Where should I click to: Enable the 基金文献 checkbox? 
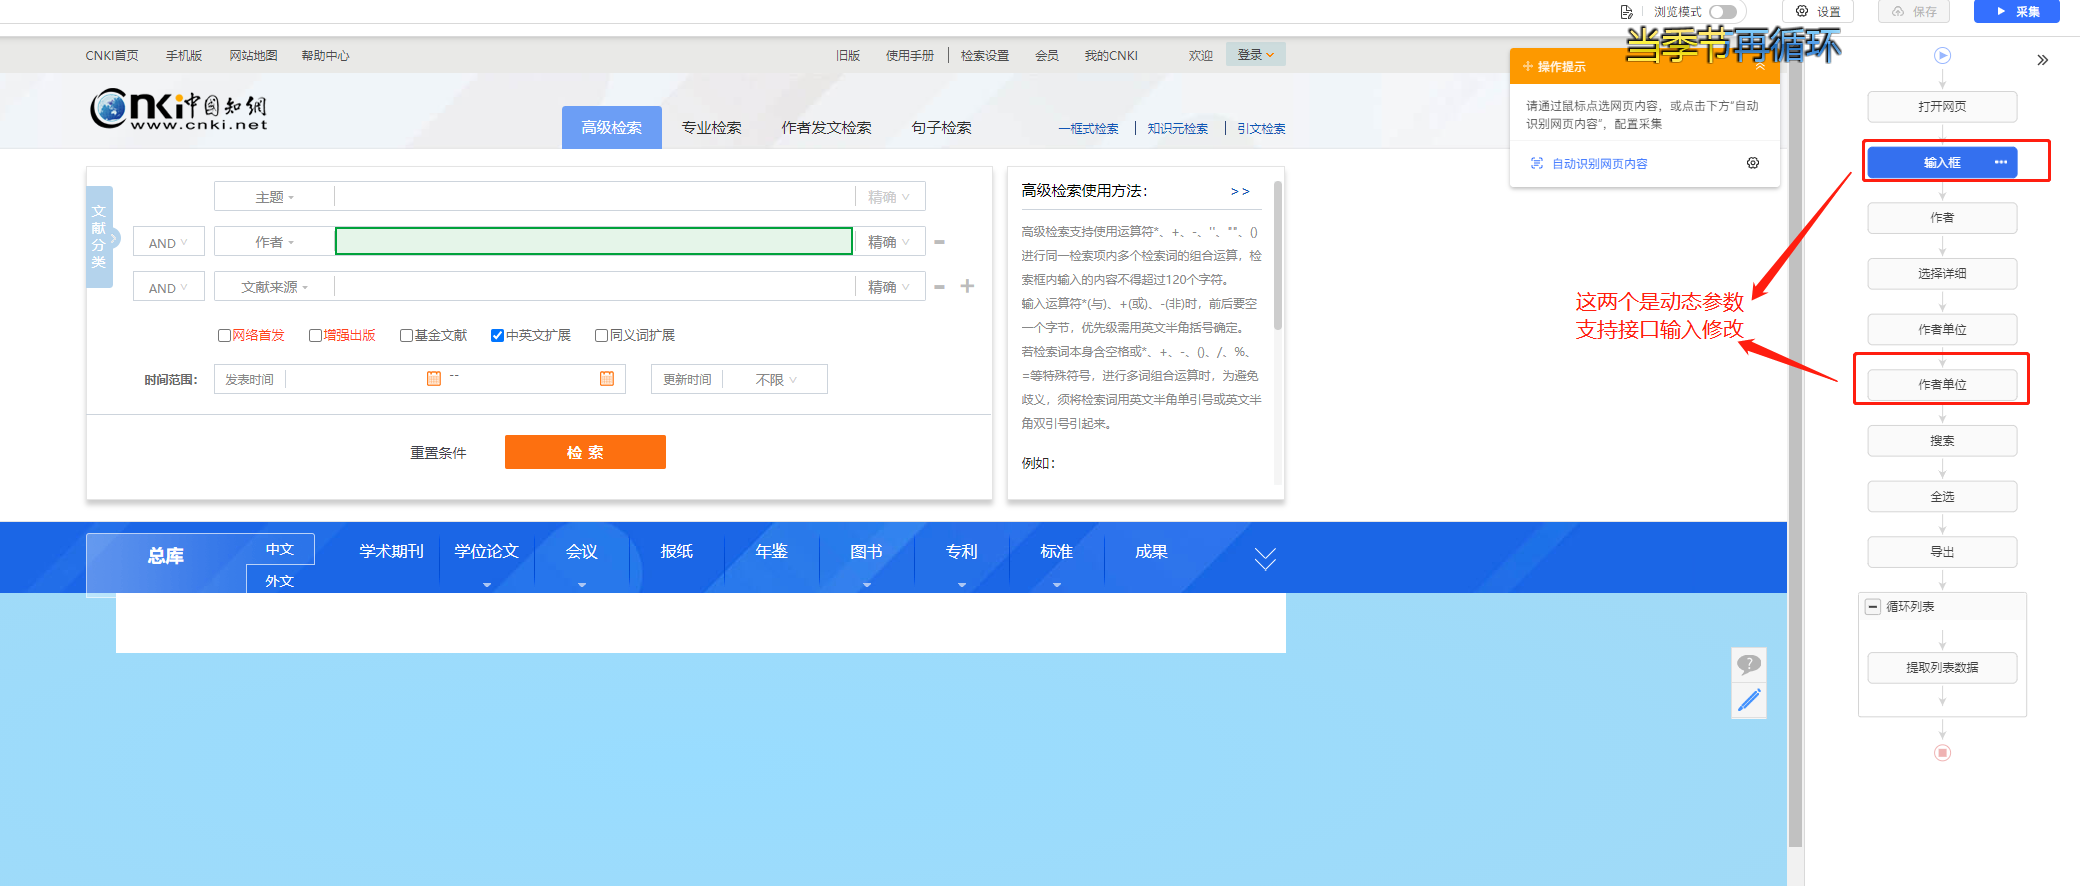tap(406, 336)
